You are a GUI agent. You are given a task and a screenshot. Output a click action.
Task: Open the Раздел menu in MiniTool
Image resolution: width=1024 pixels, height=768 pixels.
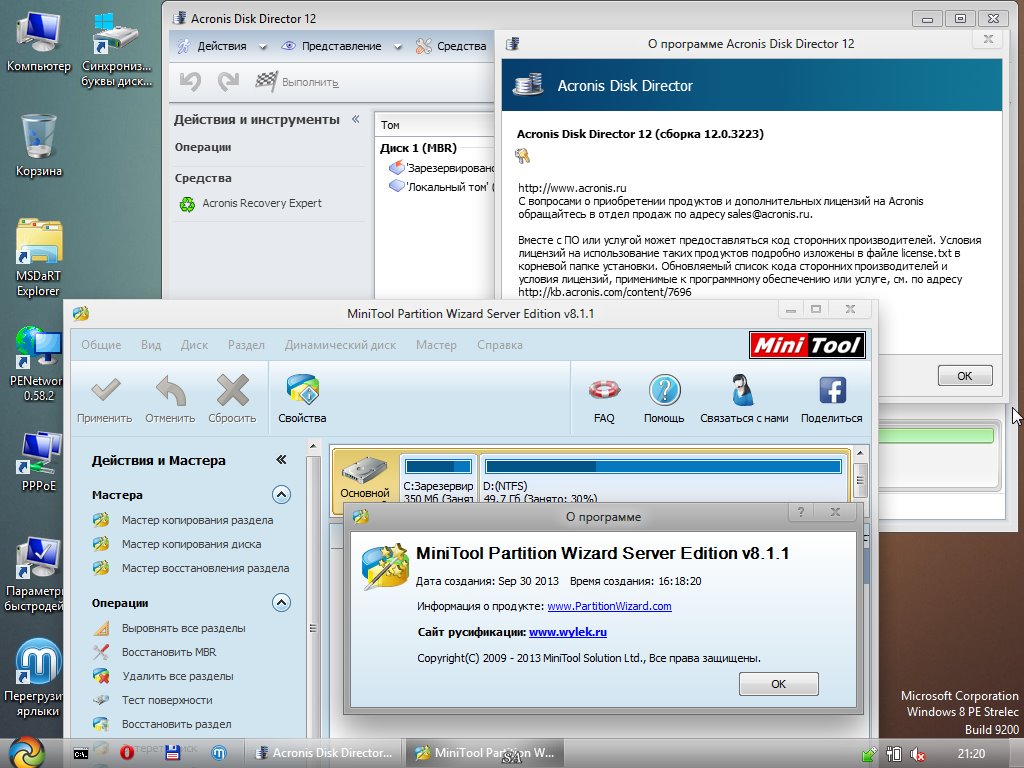tap(246, 345)
